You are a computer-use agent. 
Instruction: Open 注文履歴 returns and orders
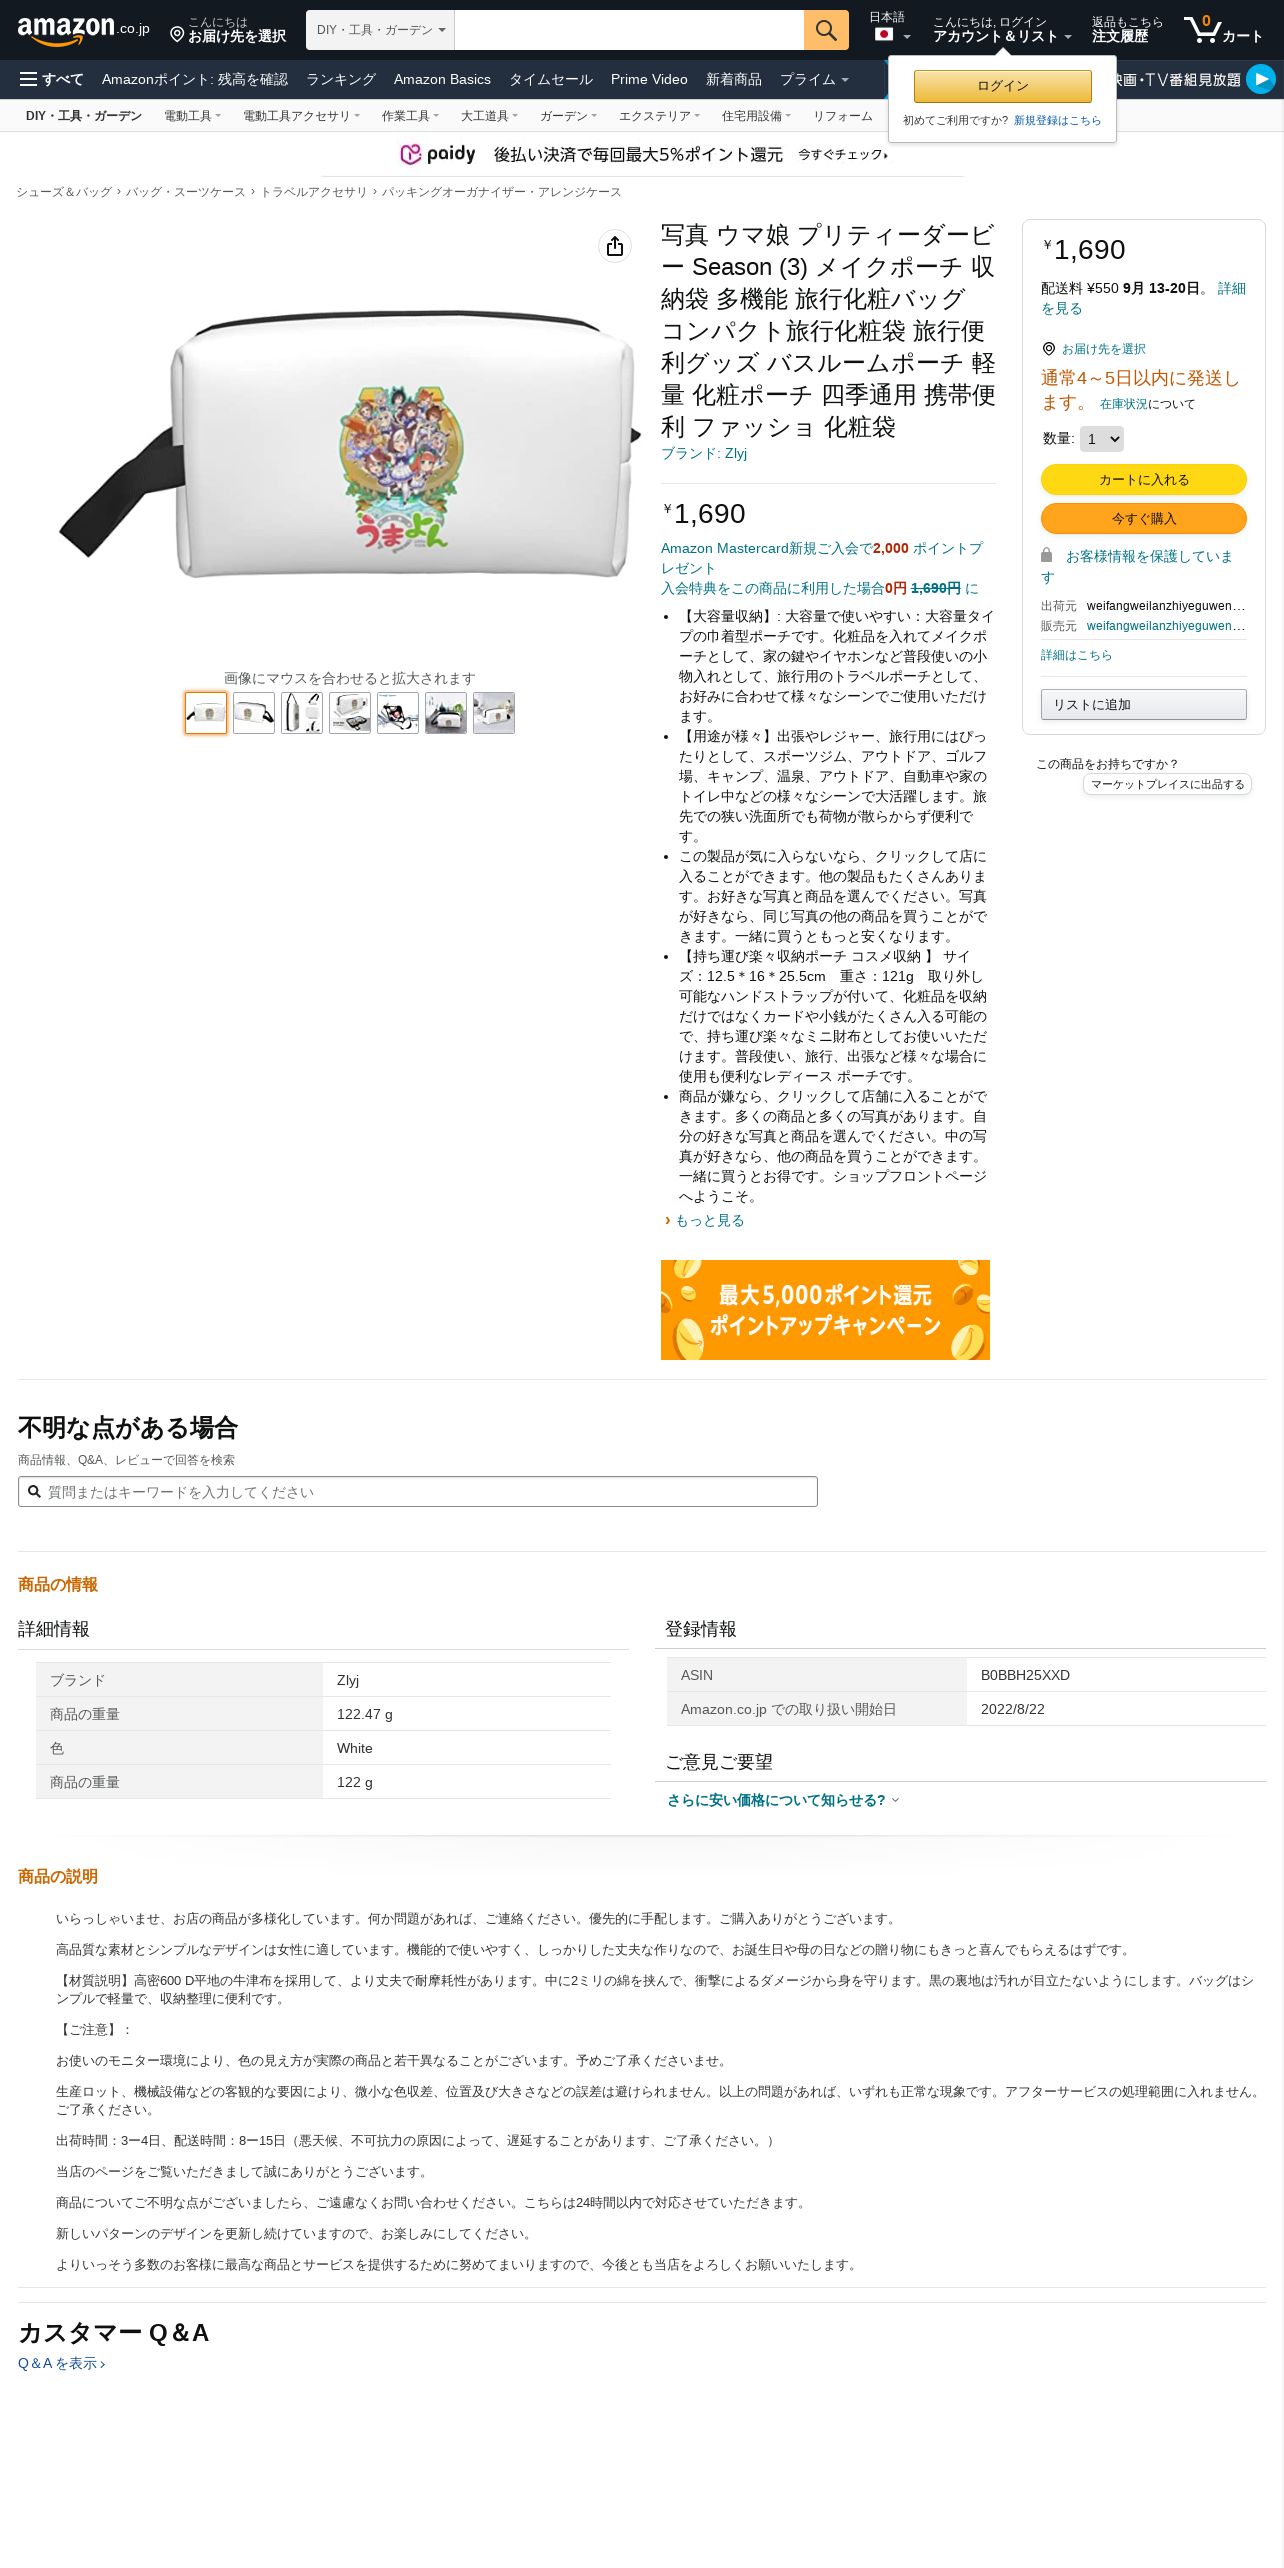click(1127, 30)
